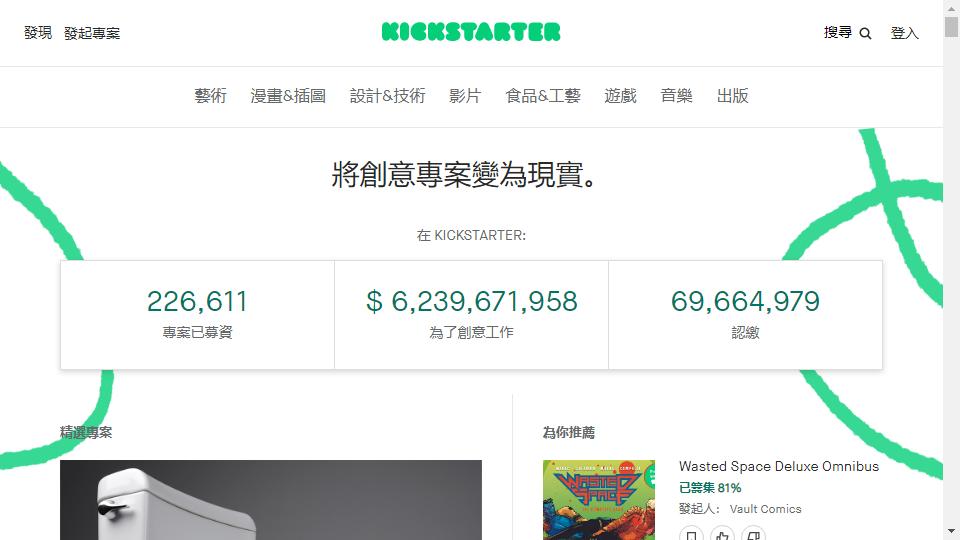Click the thumbs-up icon under Vault Comics
Image resolution: width=960 pixels, height=540 pixels.
click(x=722, y=534)
